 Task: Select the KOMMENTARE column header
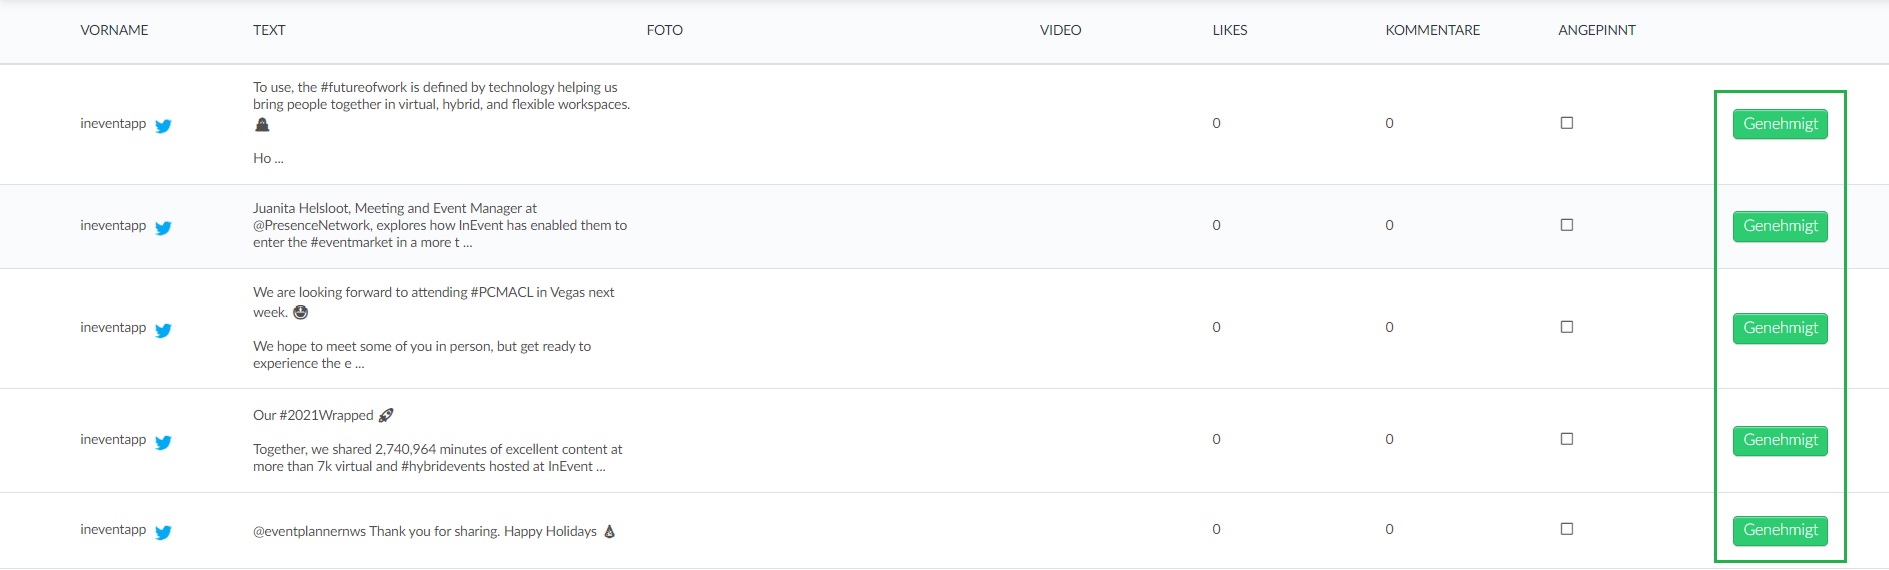point(1432,30)
